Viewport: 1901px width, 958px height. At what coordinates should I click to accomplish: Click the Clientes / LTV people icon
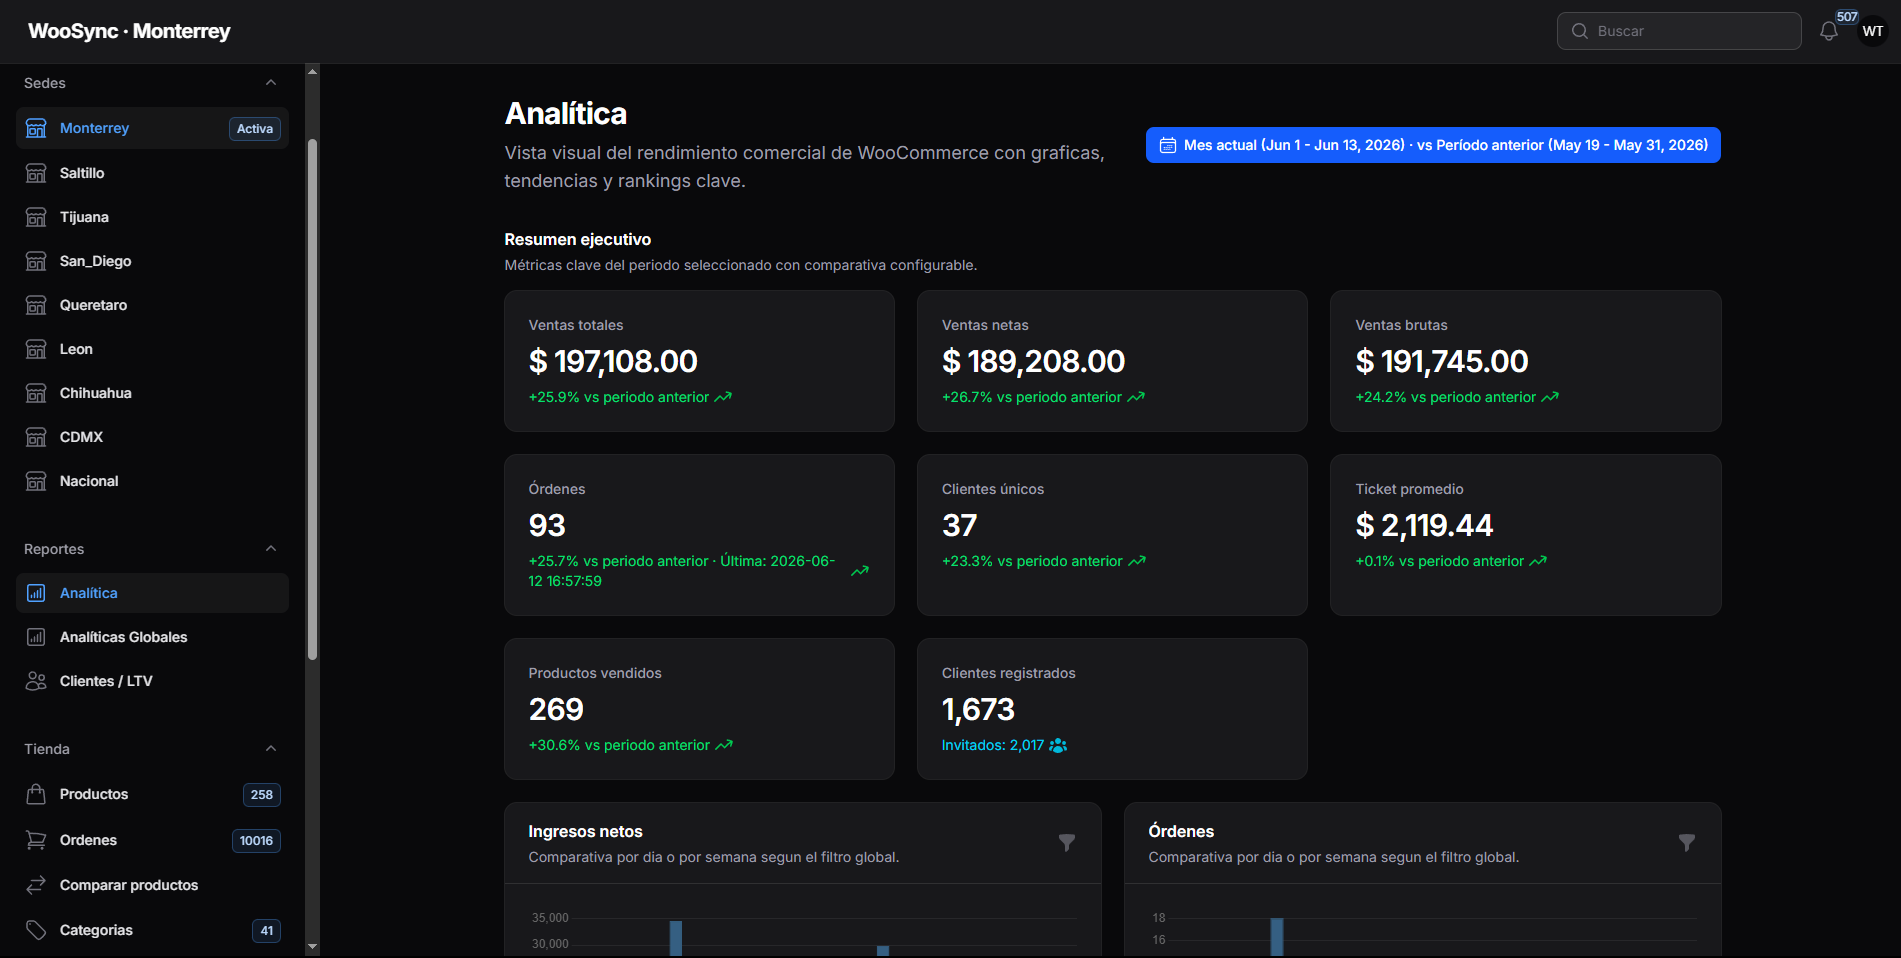36,681
